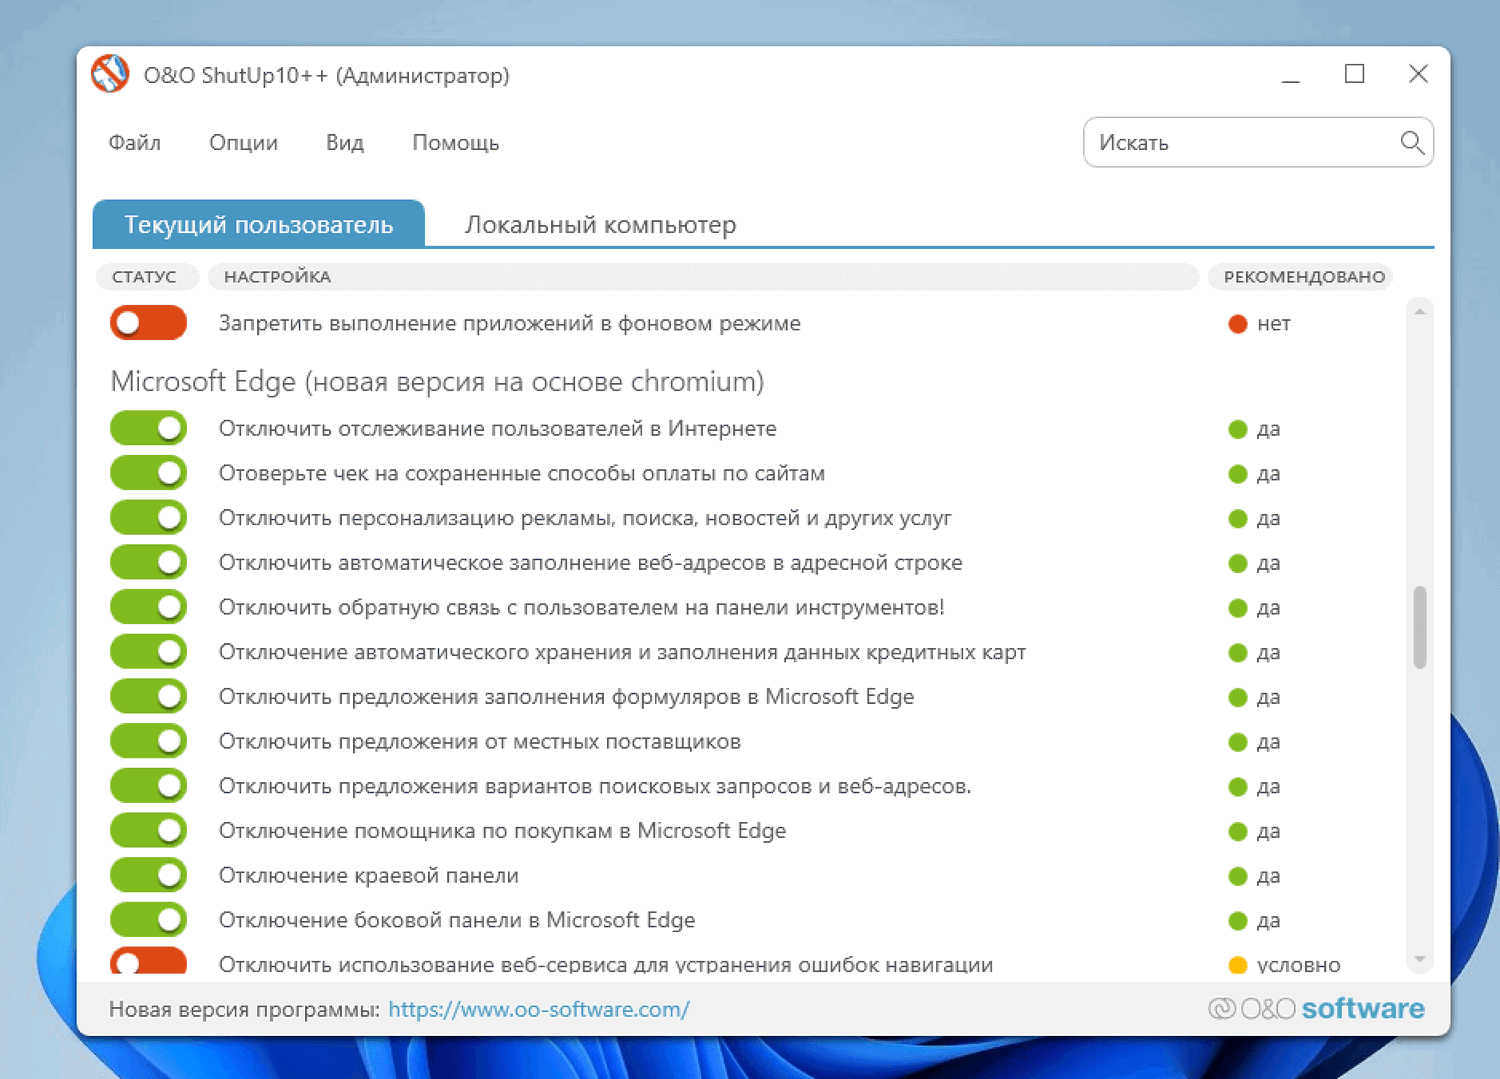Click 'Microsoft Edge (новая версия на основе chromium)' heading
This screenshot has height=1079, width=1500.
coord(437,381)
